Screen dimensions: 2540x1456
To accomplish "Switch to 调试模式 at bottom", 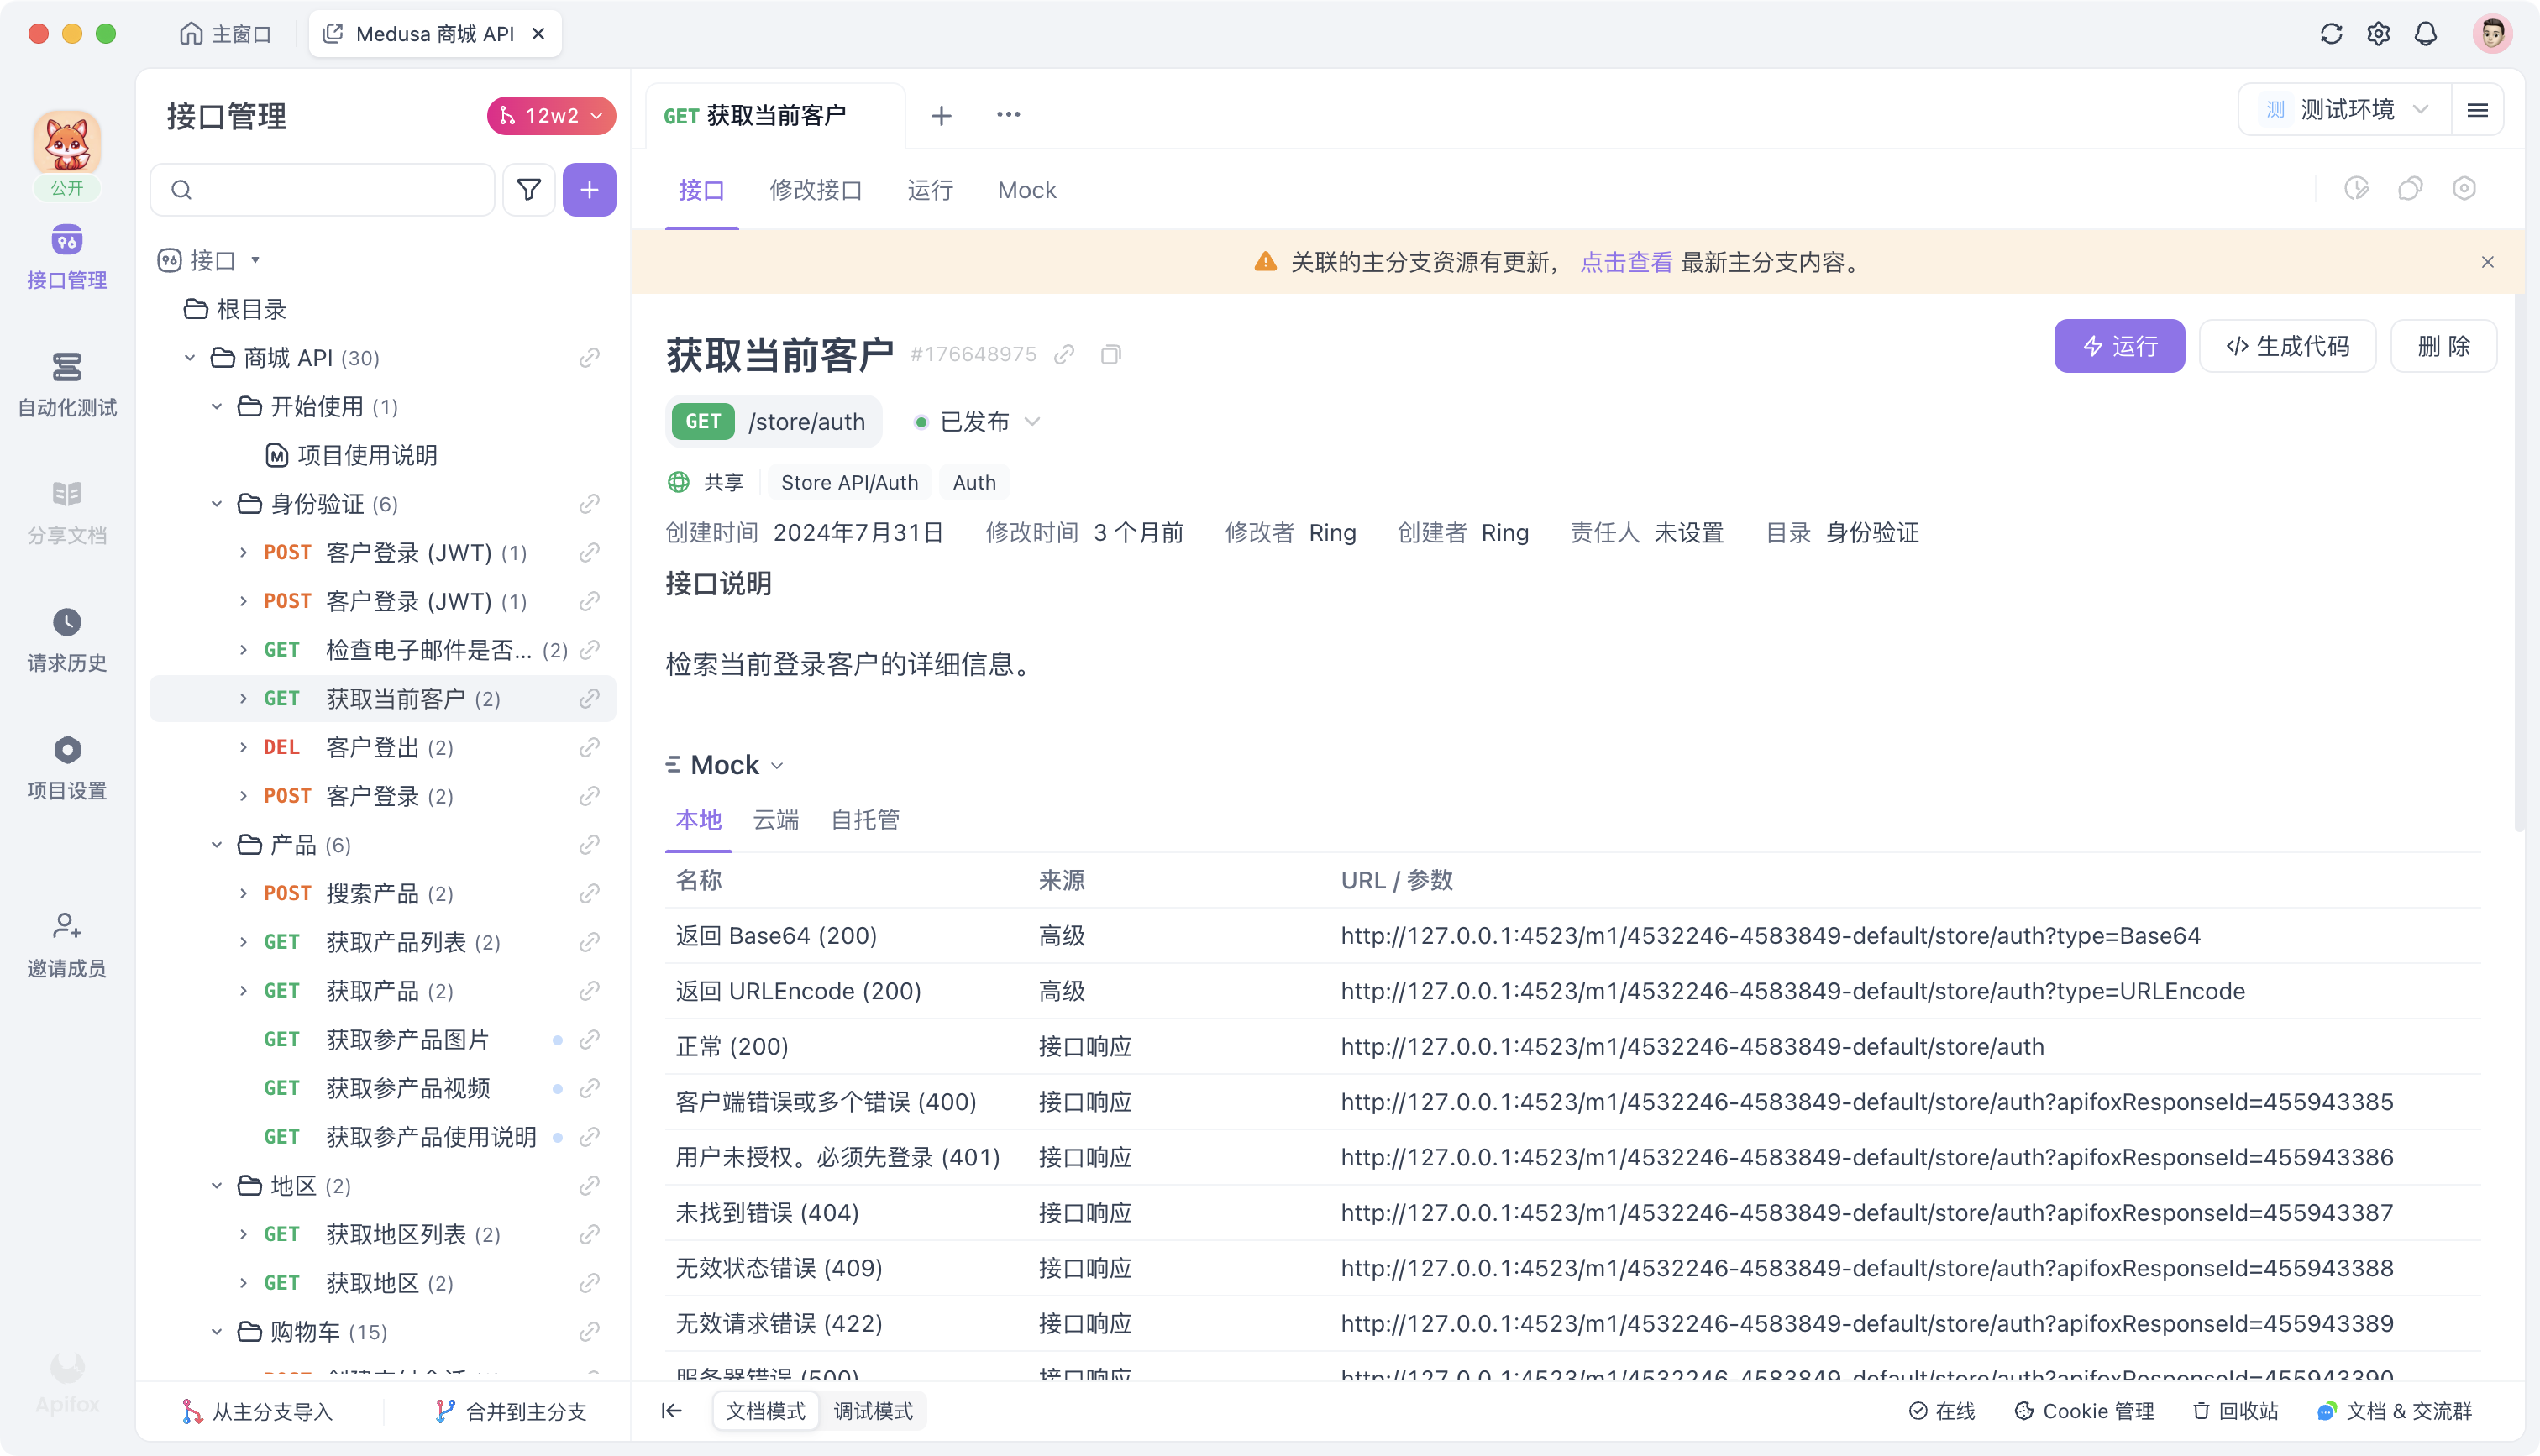I will (x=872, y=1411).
